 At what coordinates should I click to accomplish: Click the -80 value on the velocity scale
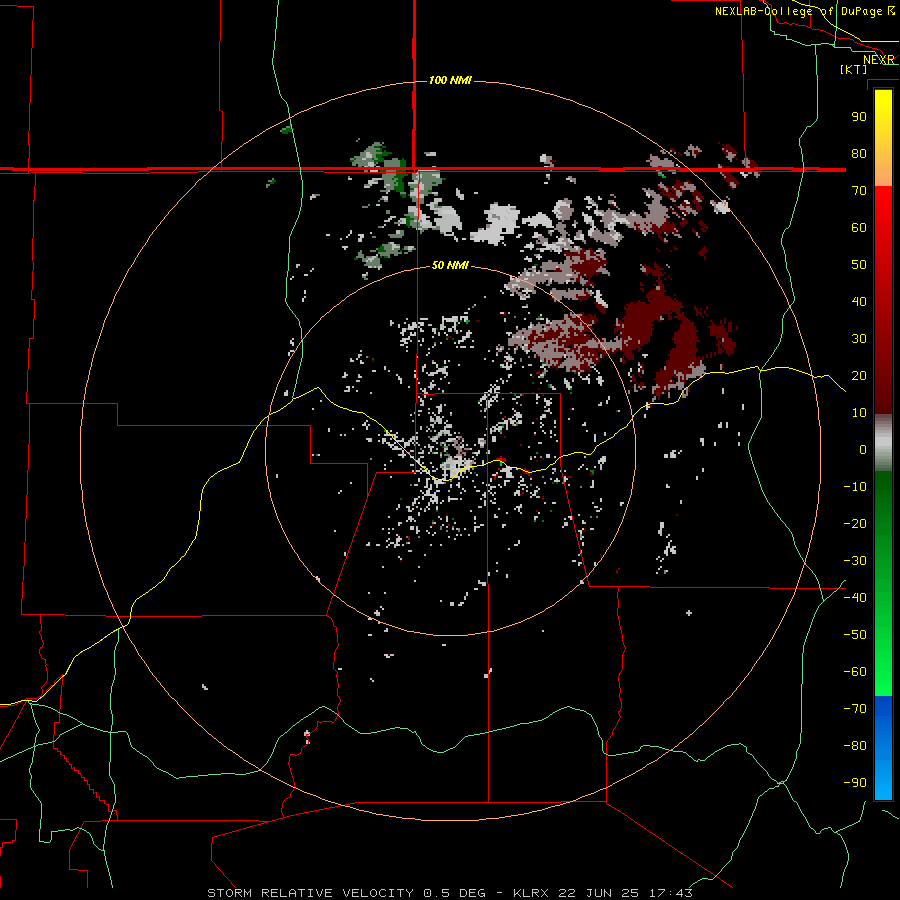pos(855,746)
